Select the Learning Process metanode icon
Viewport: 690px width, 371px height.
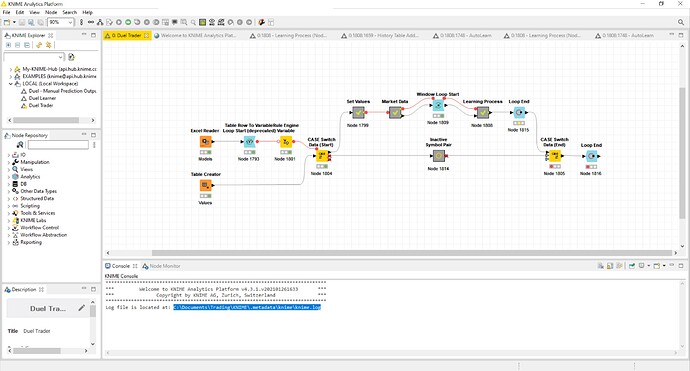coord(483,113)
